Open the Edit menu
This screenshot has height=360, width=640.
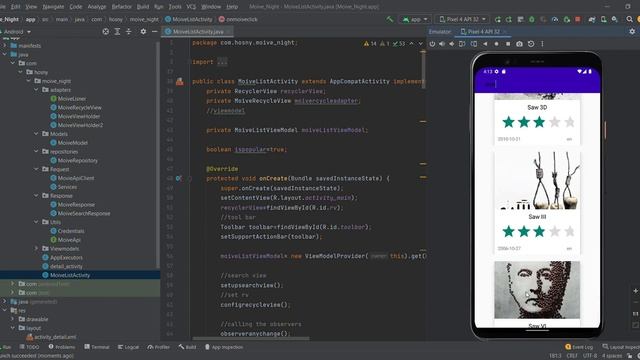pos(16,7)
